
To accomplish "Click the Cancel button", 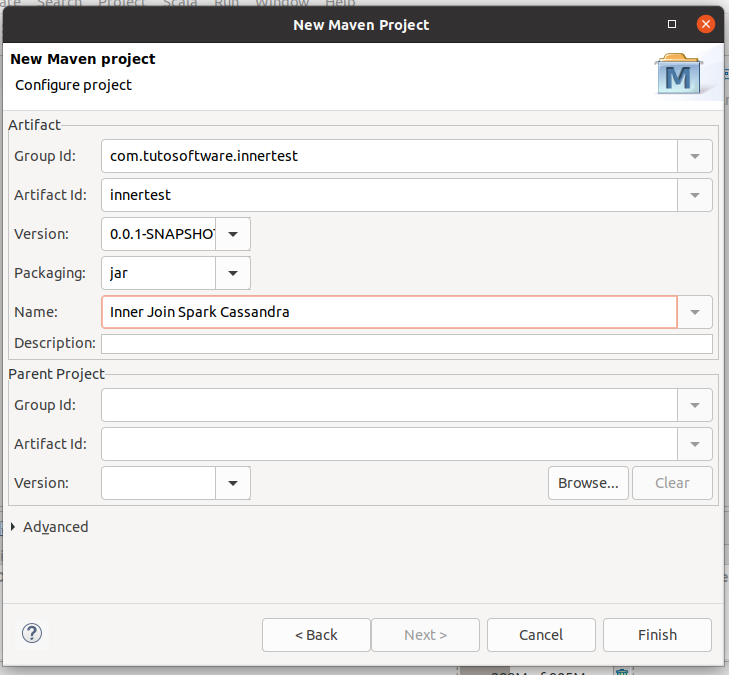I will click(541, 635).
